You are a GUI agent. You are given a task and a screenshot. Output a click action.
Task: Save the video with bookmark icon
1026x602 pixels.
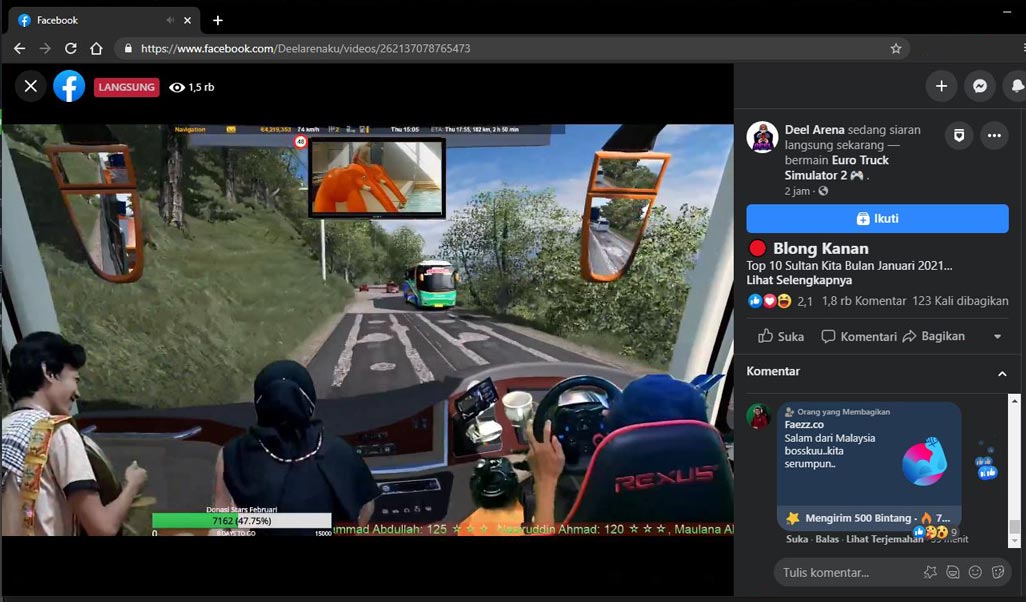(x=959, y=135)
